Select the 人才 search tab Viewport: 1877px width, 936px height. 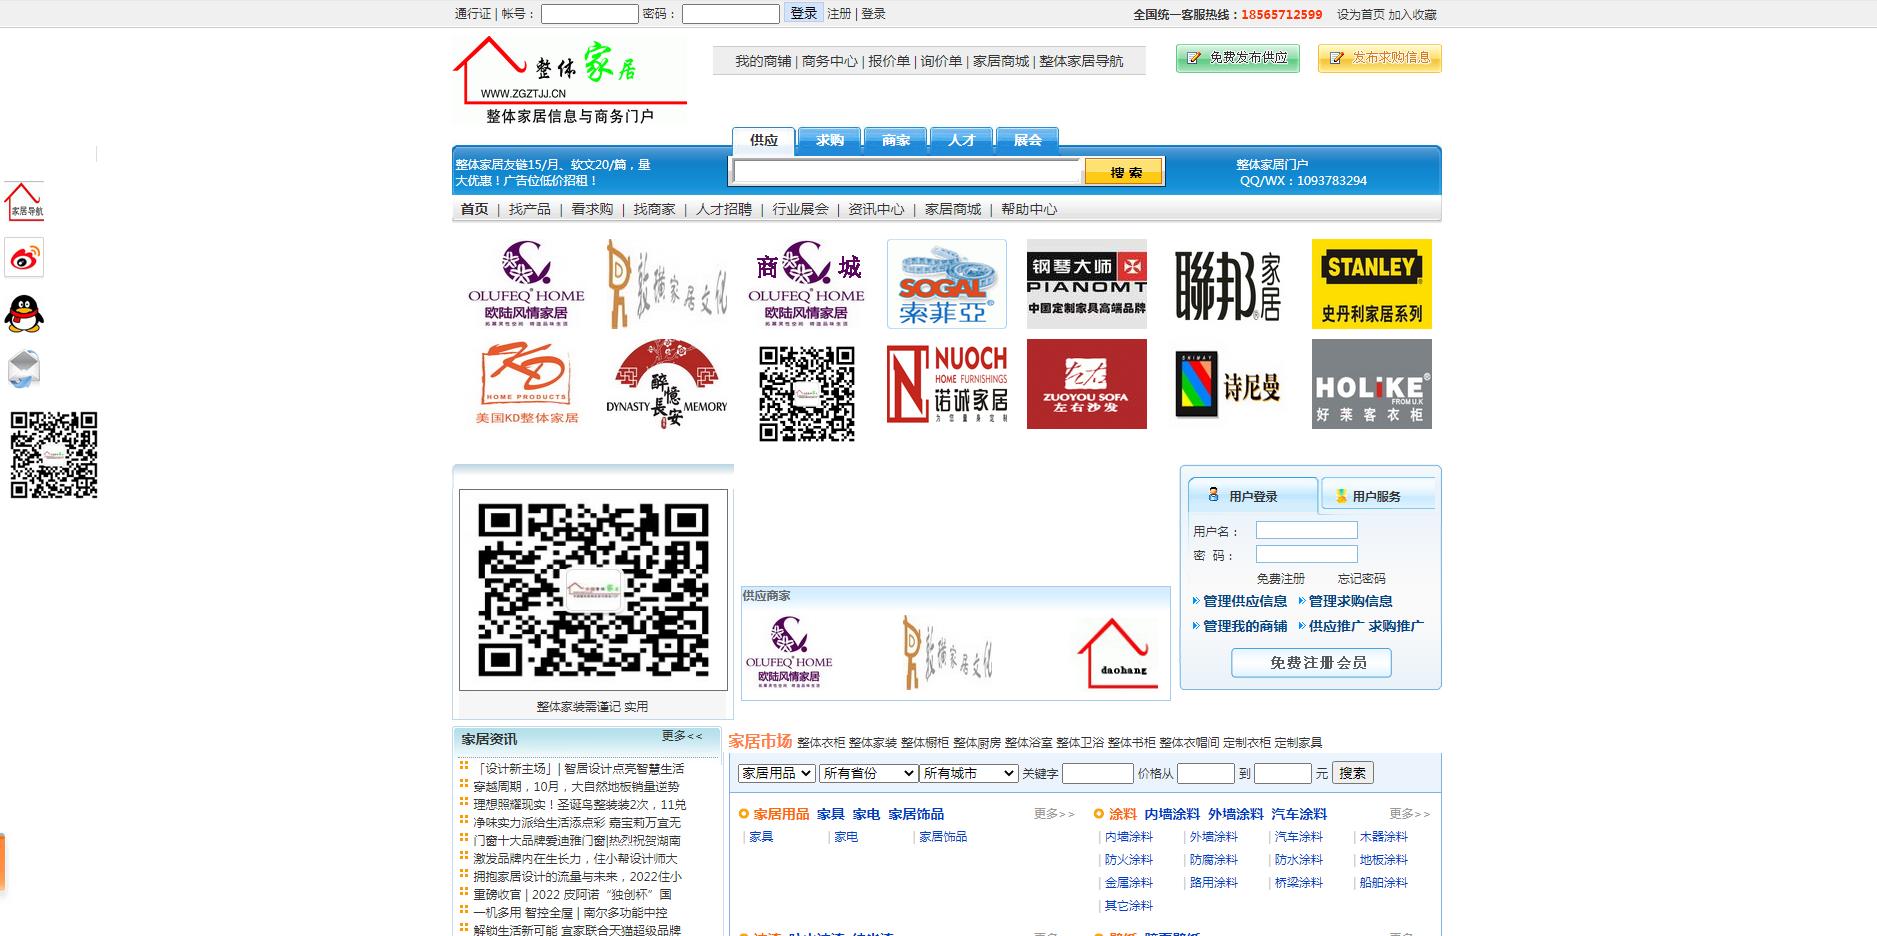point(962,140)
